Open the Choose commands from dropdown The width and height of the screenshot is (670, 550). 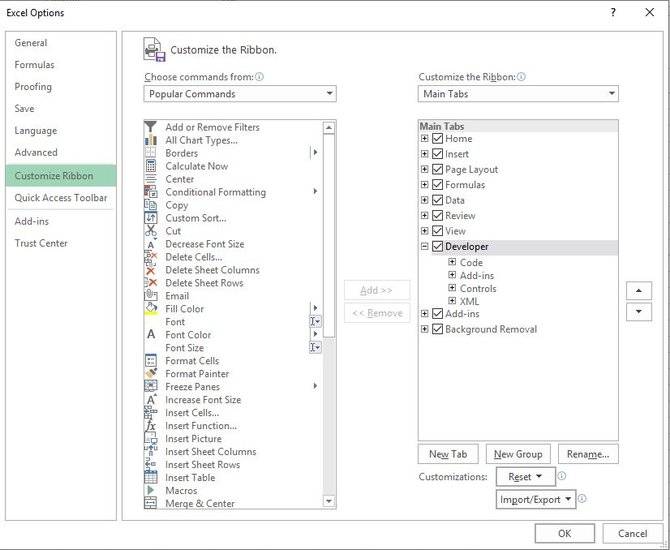pyautogui.click(x=240, y=94)
